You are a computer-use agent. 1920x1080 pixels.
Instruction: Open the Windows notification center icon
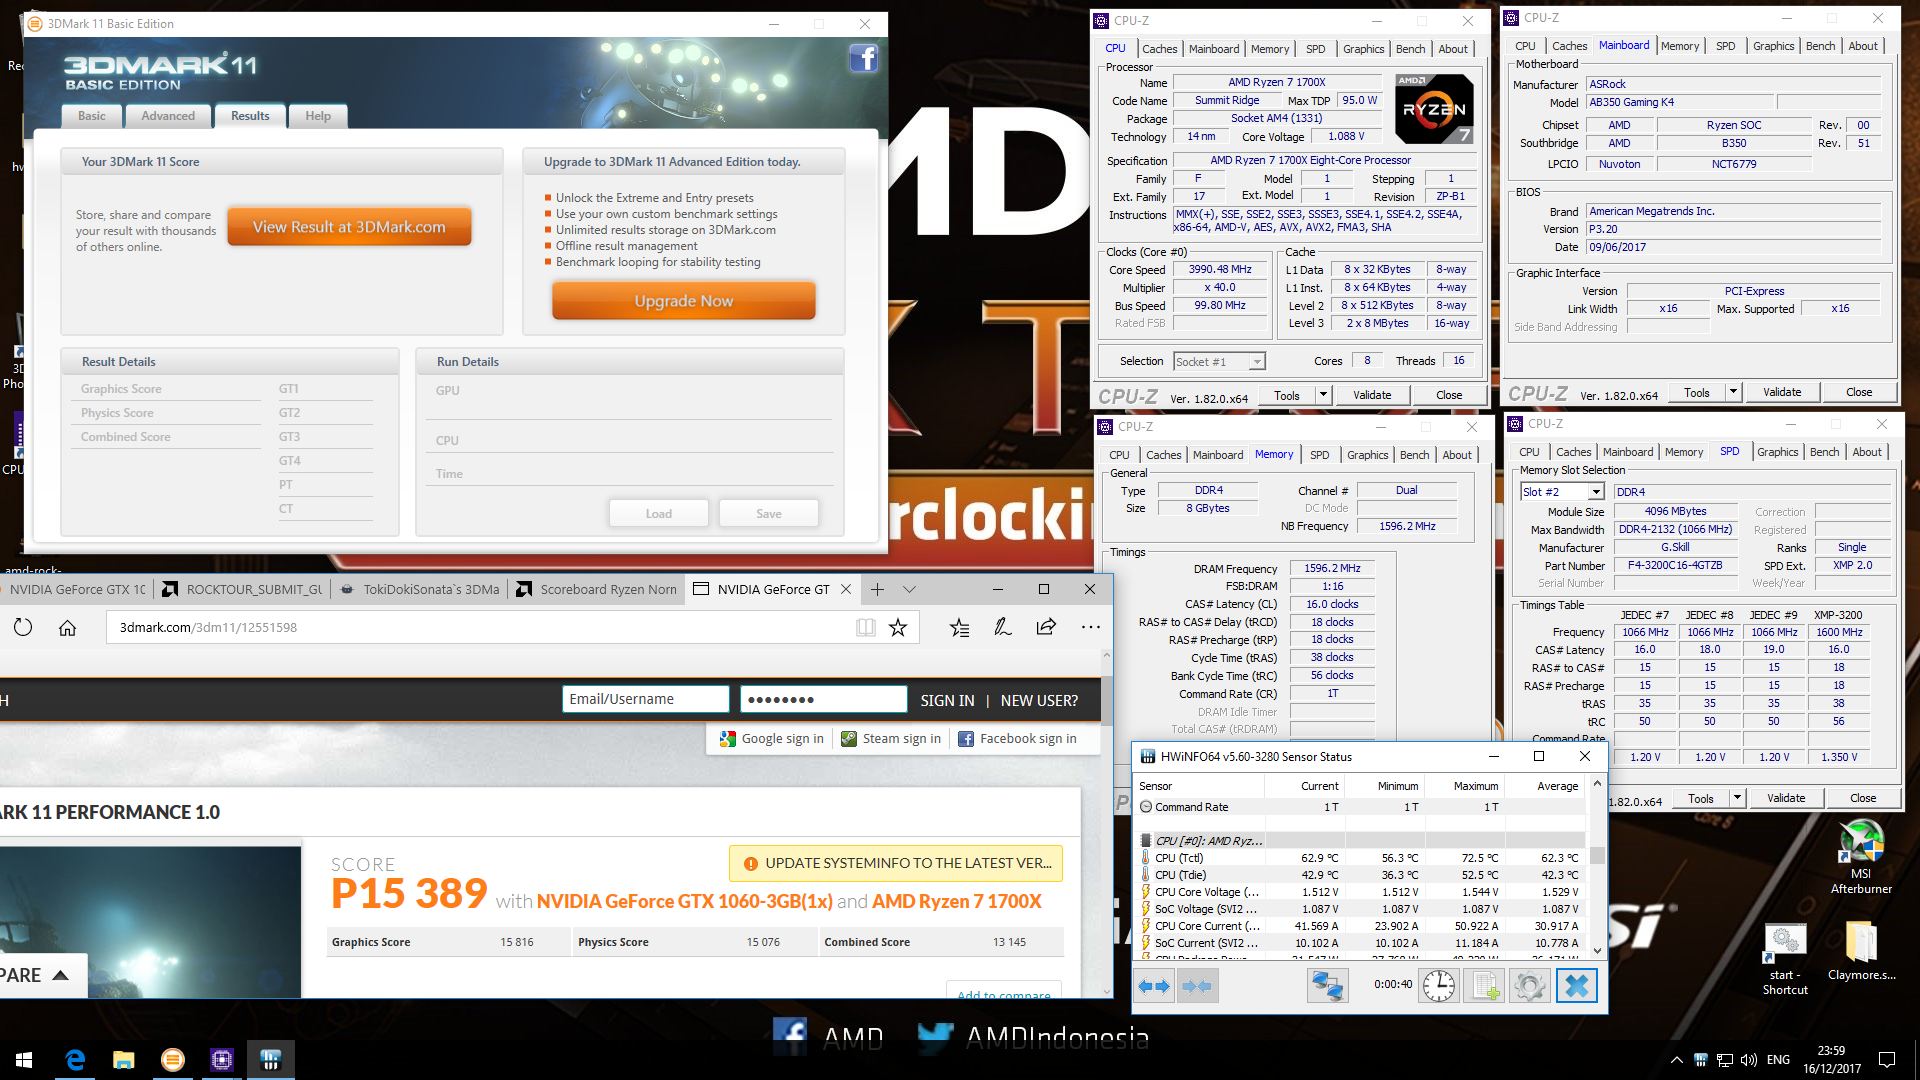tap(1887, 1059)
